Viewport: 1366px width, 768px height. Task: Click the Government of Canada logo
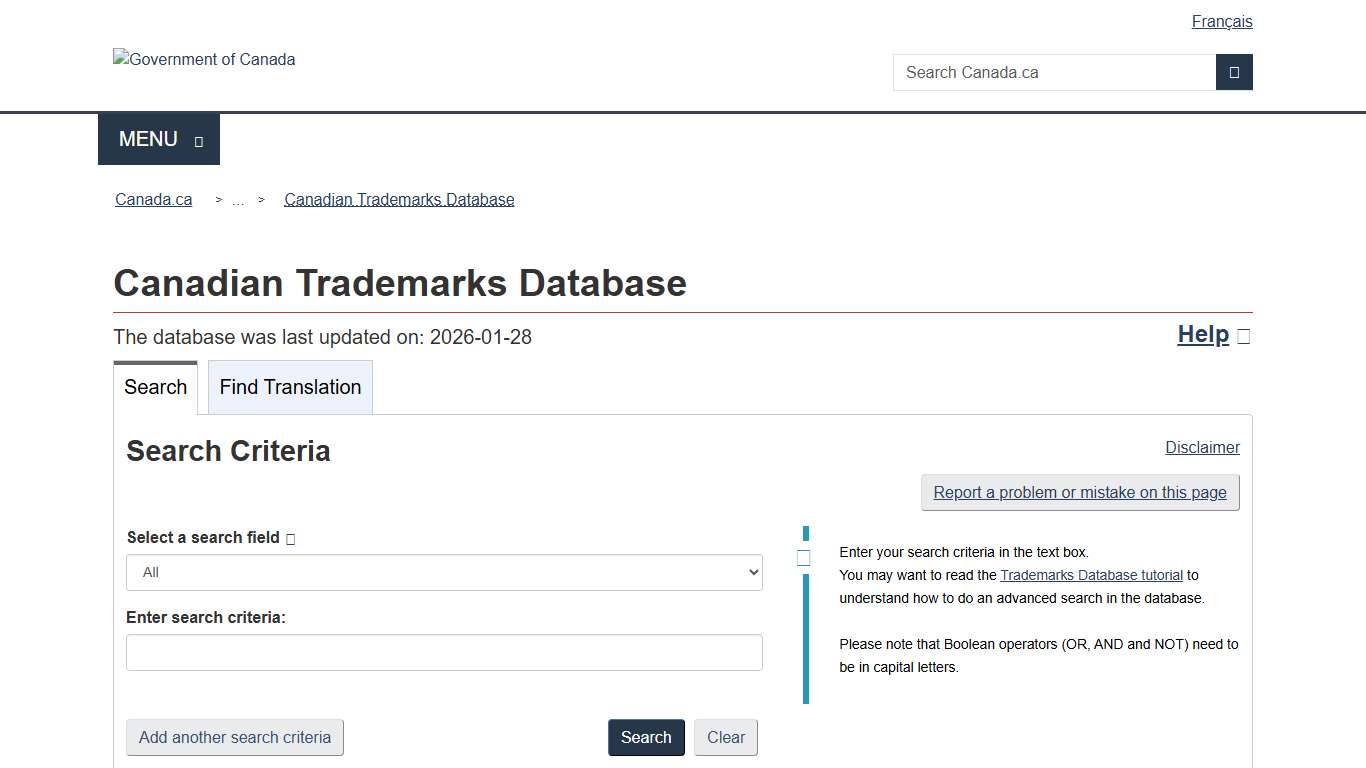click(203, 59)
